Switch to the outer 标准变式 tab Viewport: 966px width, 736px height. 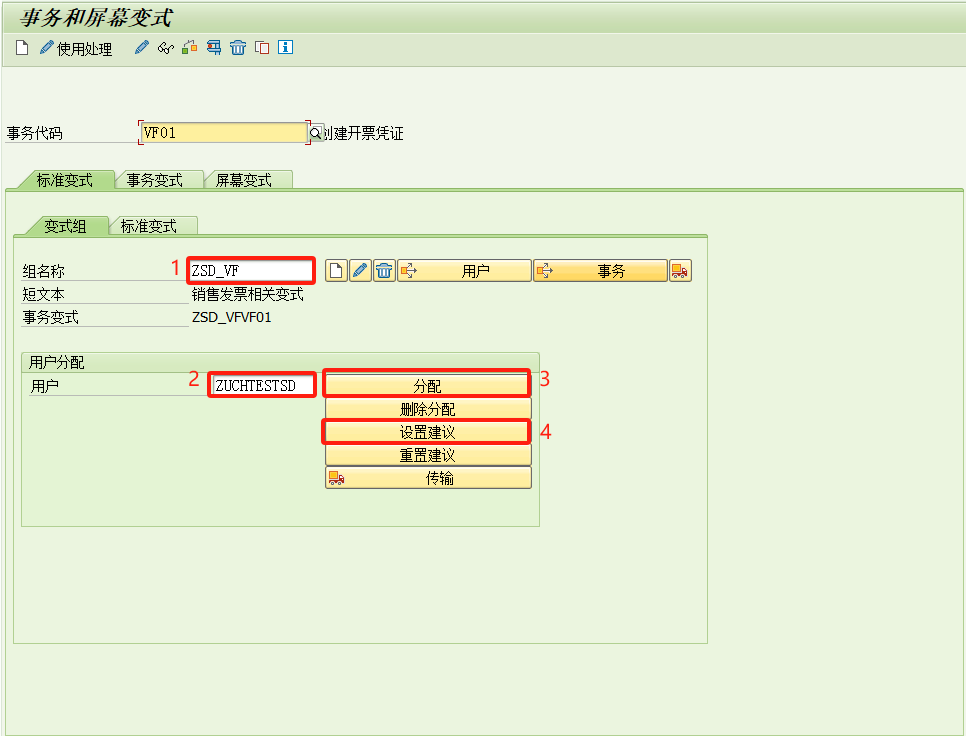65,180
